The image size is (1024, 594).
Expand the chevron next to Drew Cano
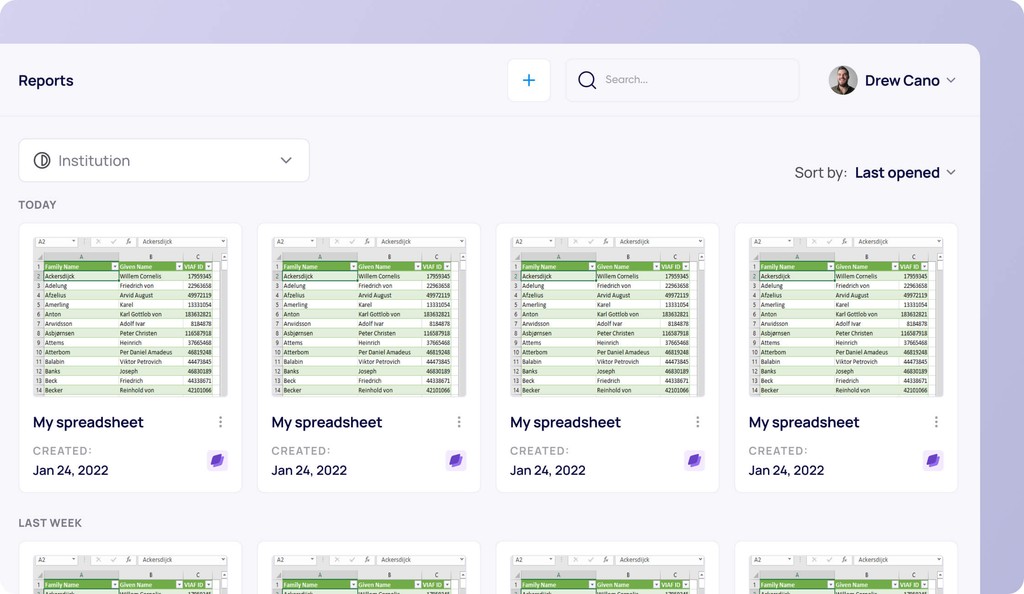coord(951,80)
